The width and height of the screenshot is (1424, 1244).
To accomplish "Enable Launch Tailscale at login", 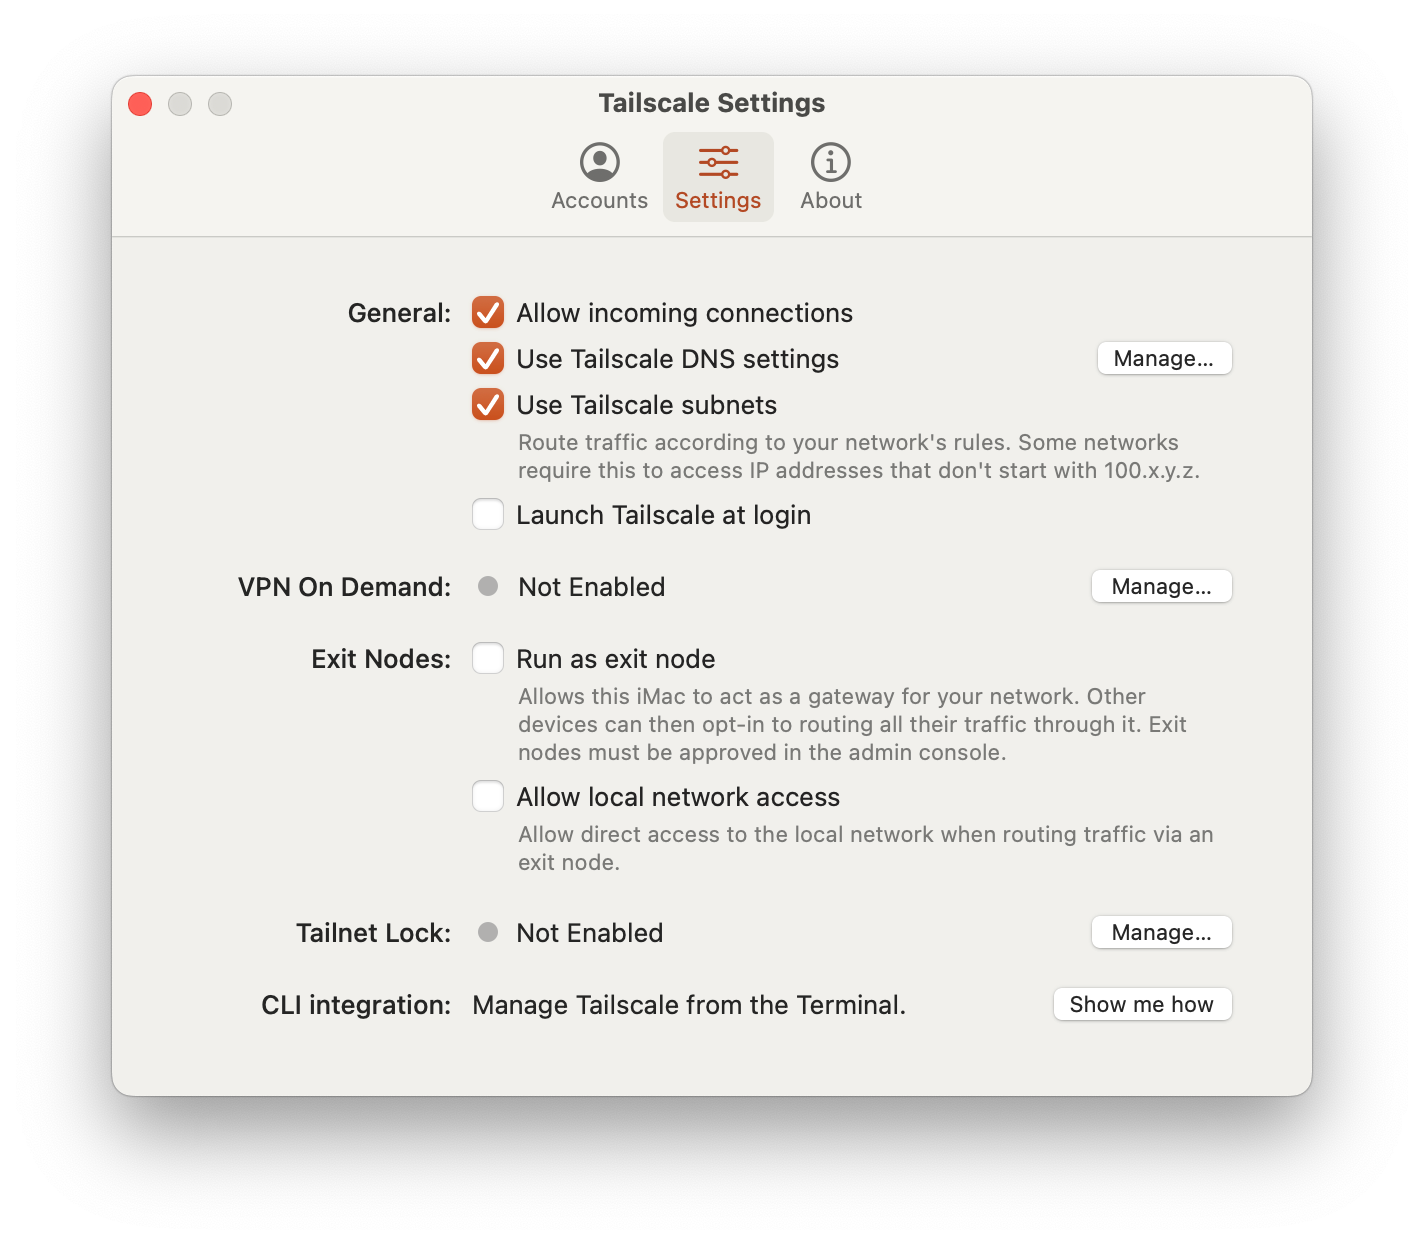I will click(488, 515).
